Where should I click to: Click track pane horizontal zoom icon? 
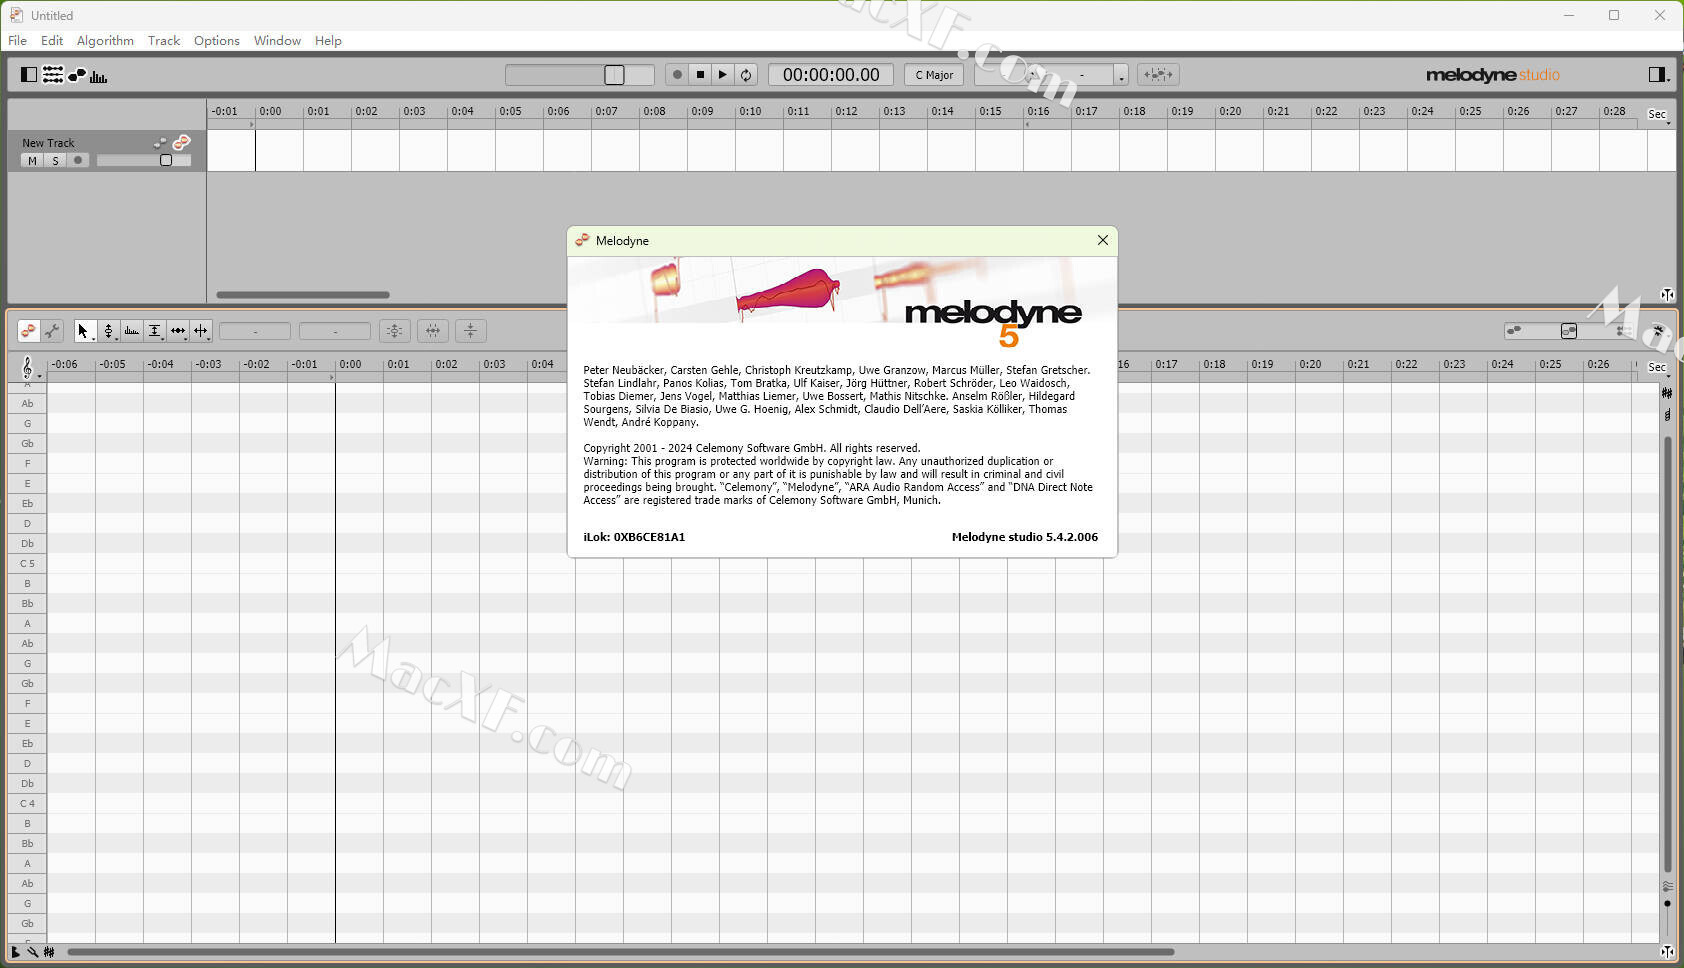tap(1667, 295)
